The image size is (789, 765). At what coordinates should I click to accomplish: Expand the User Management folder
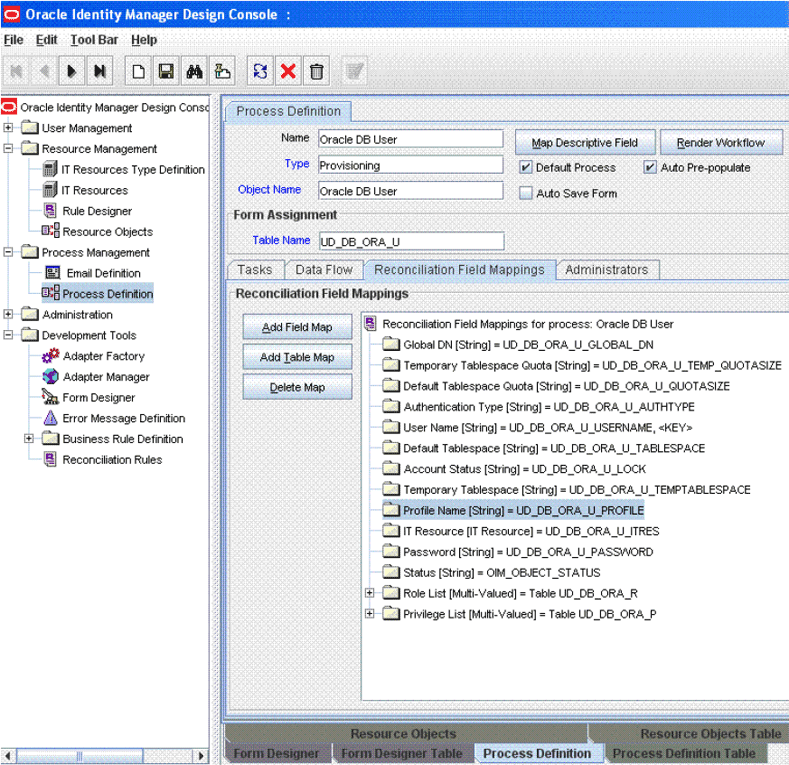point(8,128)
